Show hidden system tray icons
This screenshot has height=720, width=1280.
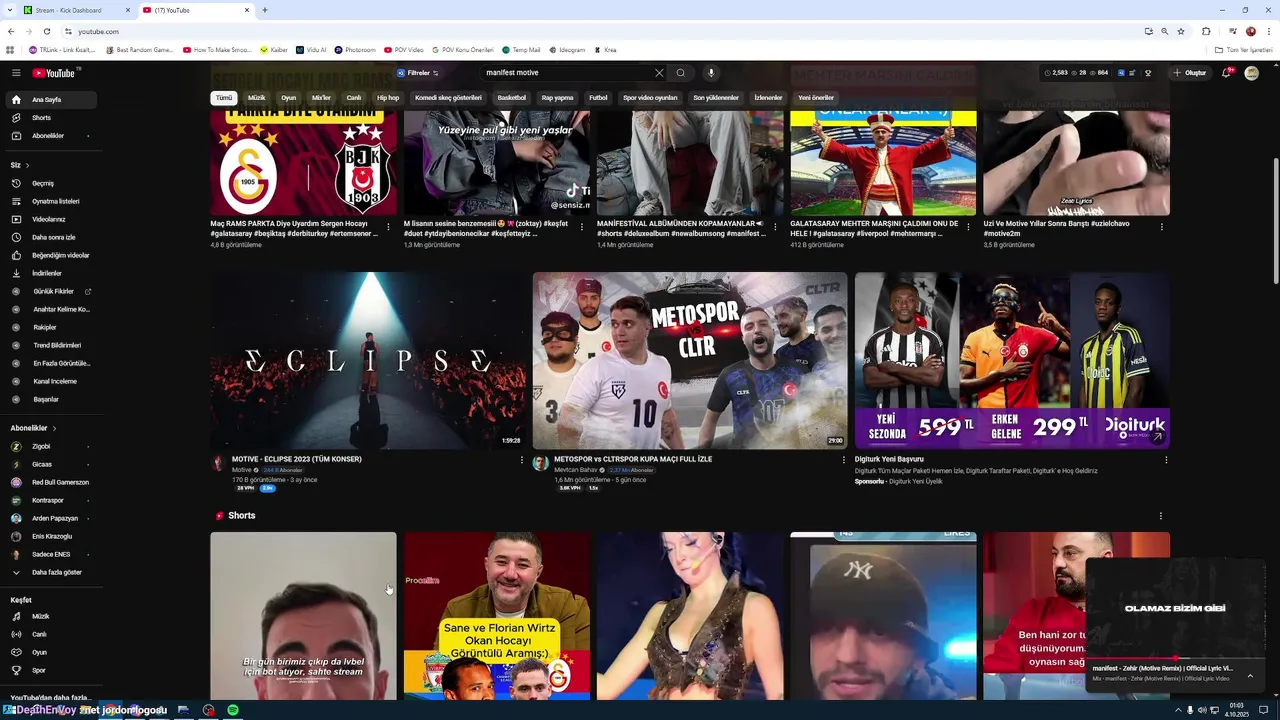(1176, 710)
